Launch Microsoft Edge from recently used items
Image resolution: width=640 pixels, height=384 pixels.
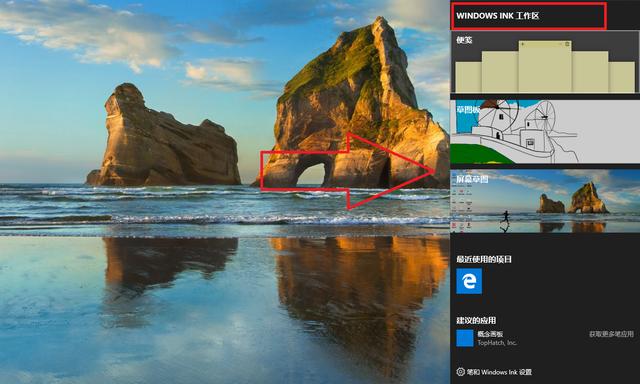(469, 281)
